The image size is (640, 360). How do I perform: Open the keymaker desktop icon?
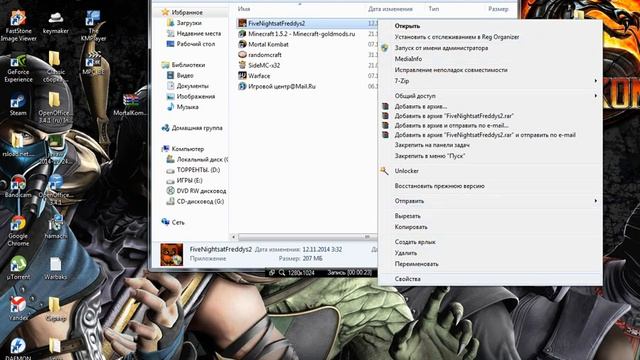pyautogui.click(x=56, y=23)
